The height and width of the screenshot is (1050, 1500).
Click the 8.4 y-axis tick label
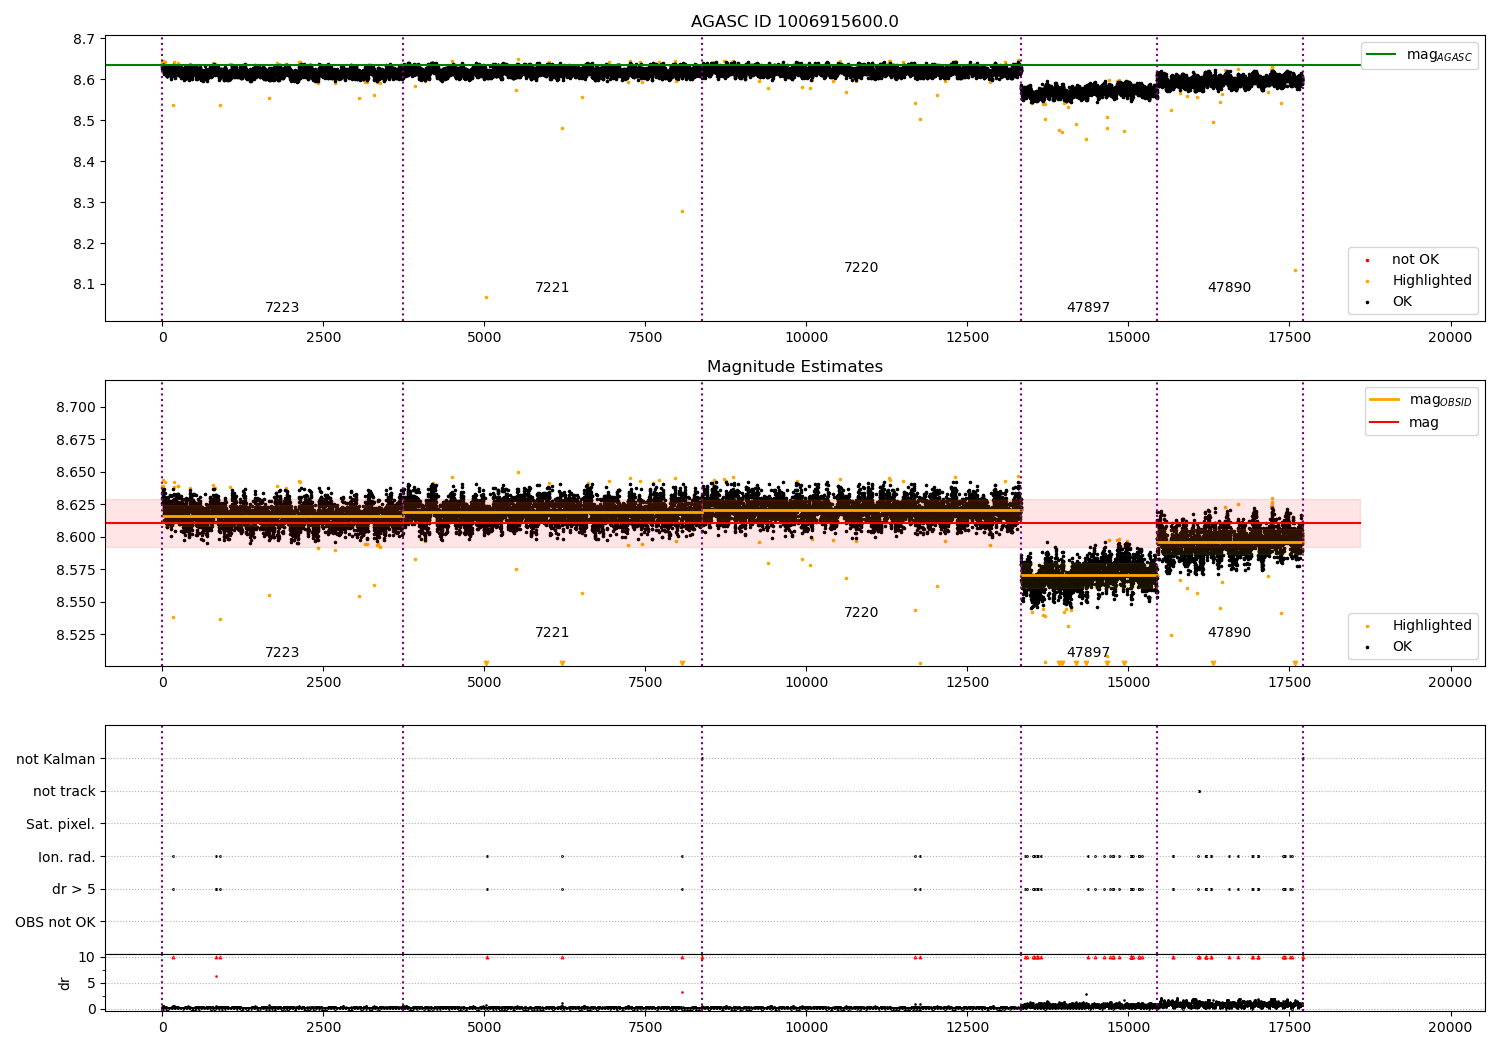click(85, 162)
